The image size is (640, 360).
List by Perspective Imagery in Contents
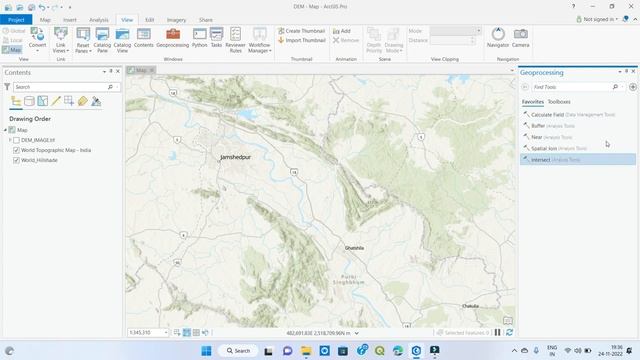point(96,101)
